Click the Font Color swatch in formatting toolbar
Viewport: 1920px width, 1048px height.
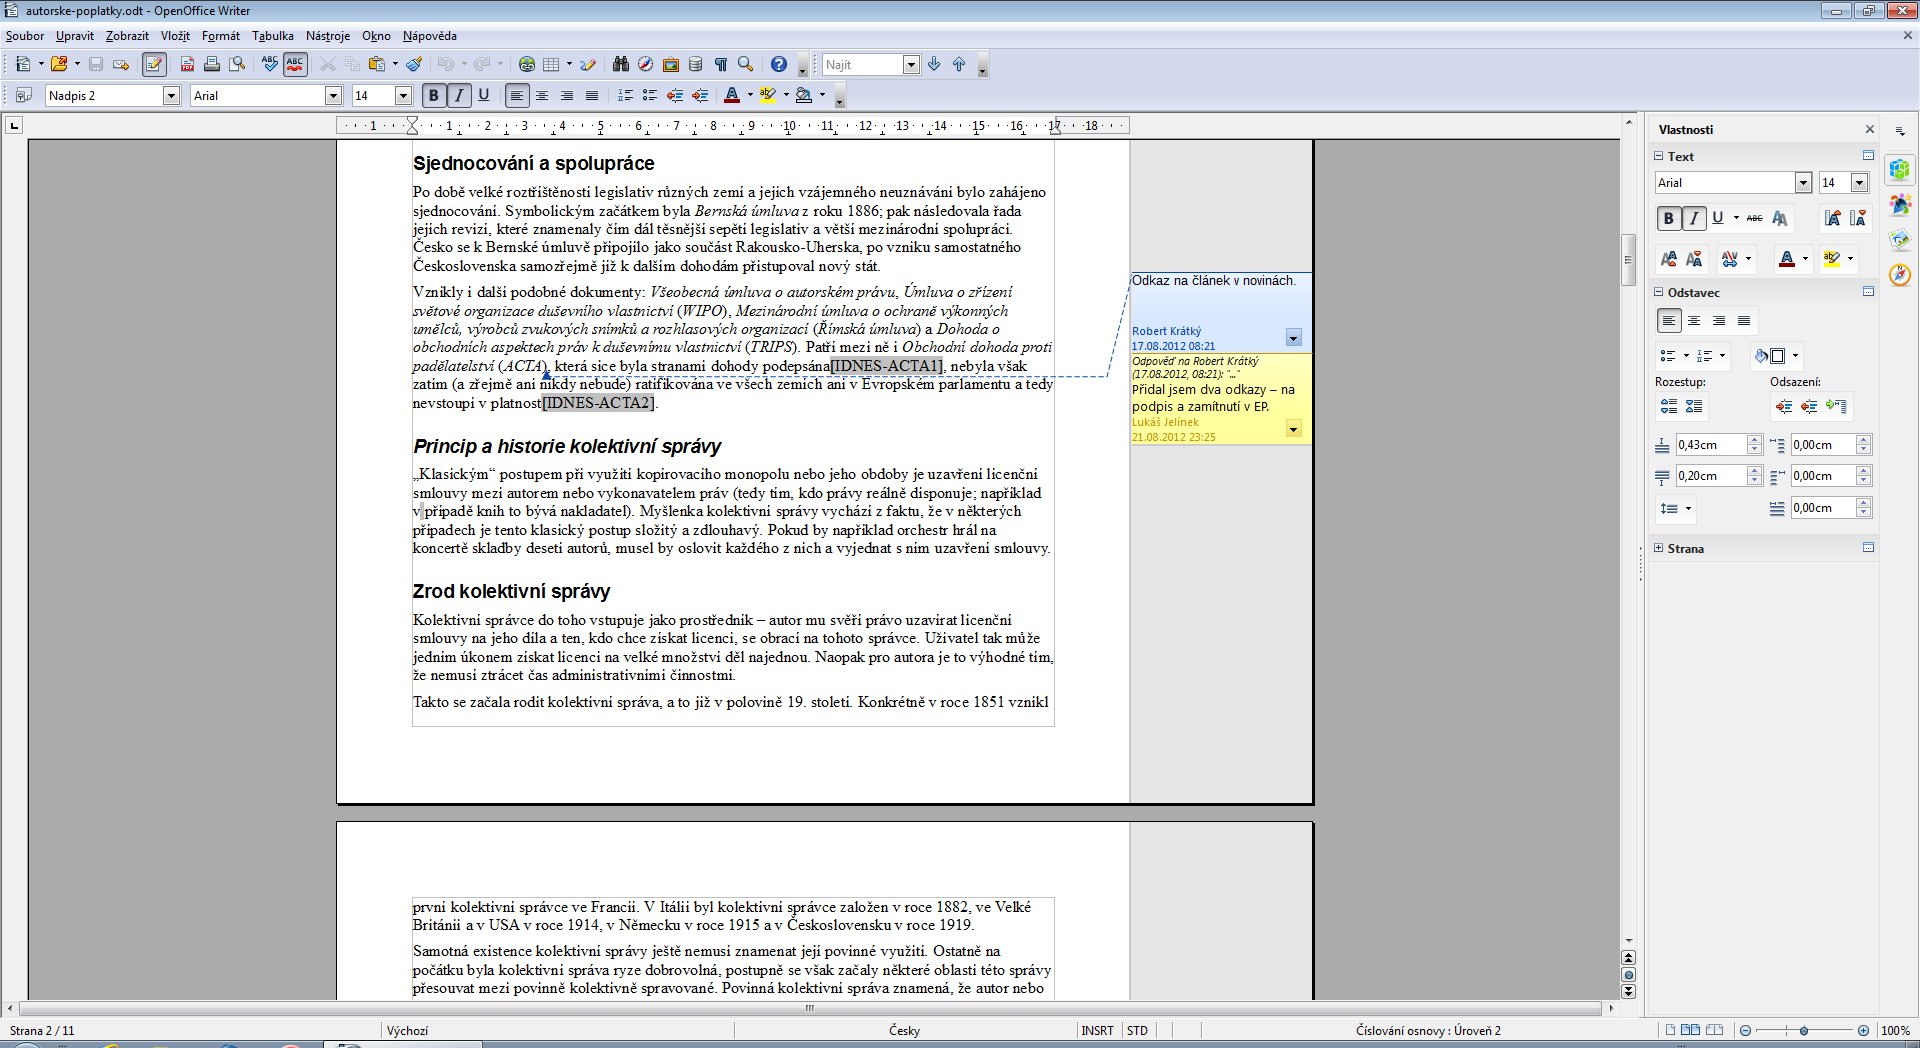pos(732,96)
